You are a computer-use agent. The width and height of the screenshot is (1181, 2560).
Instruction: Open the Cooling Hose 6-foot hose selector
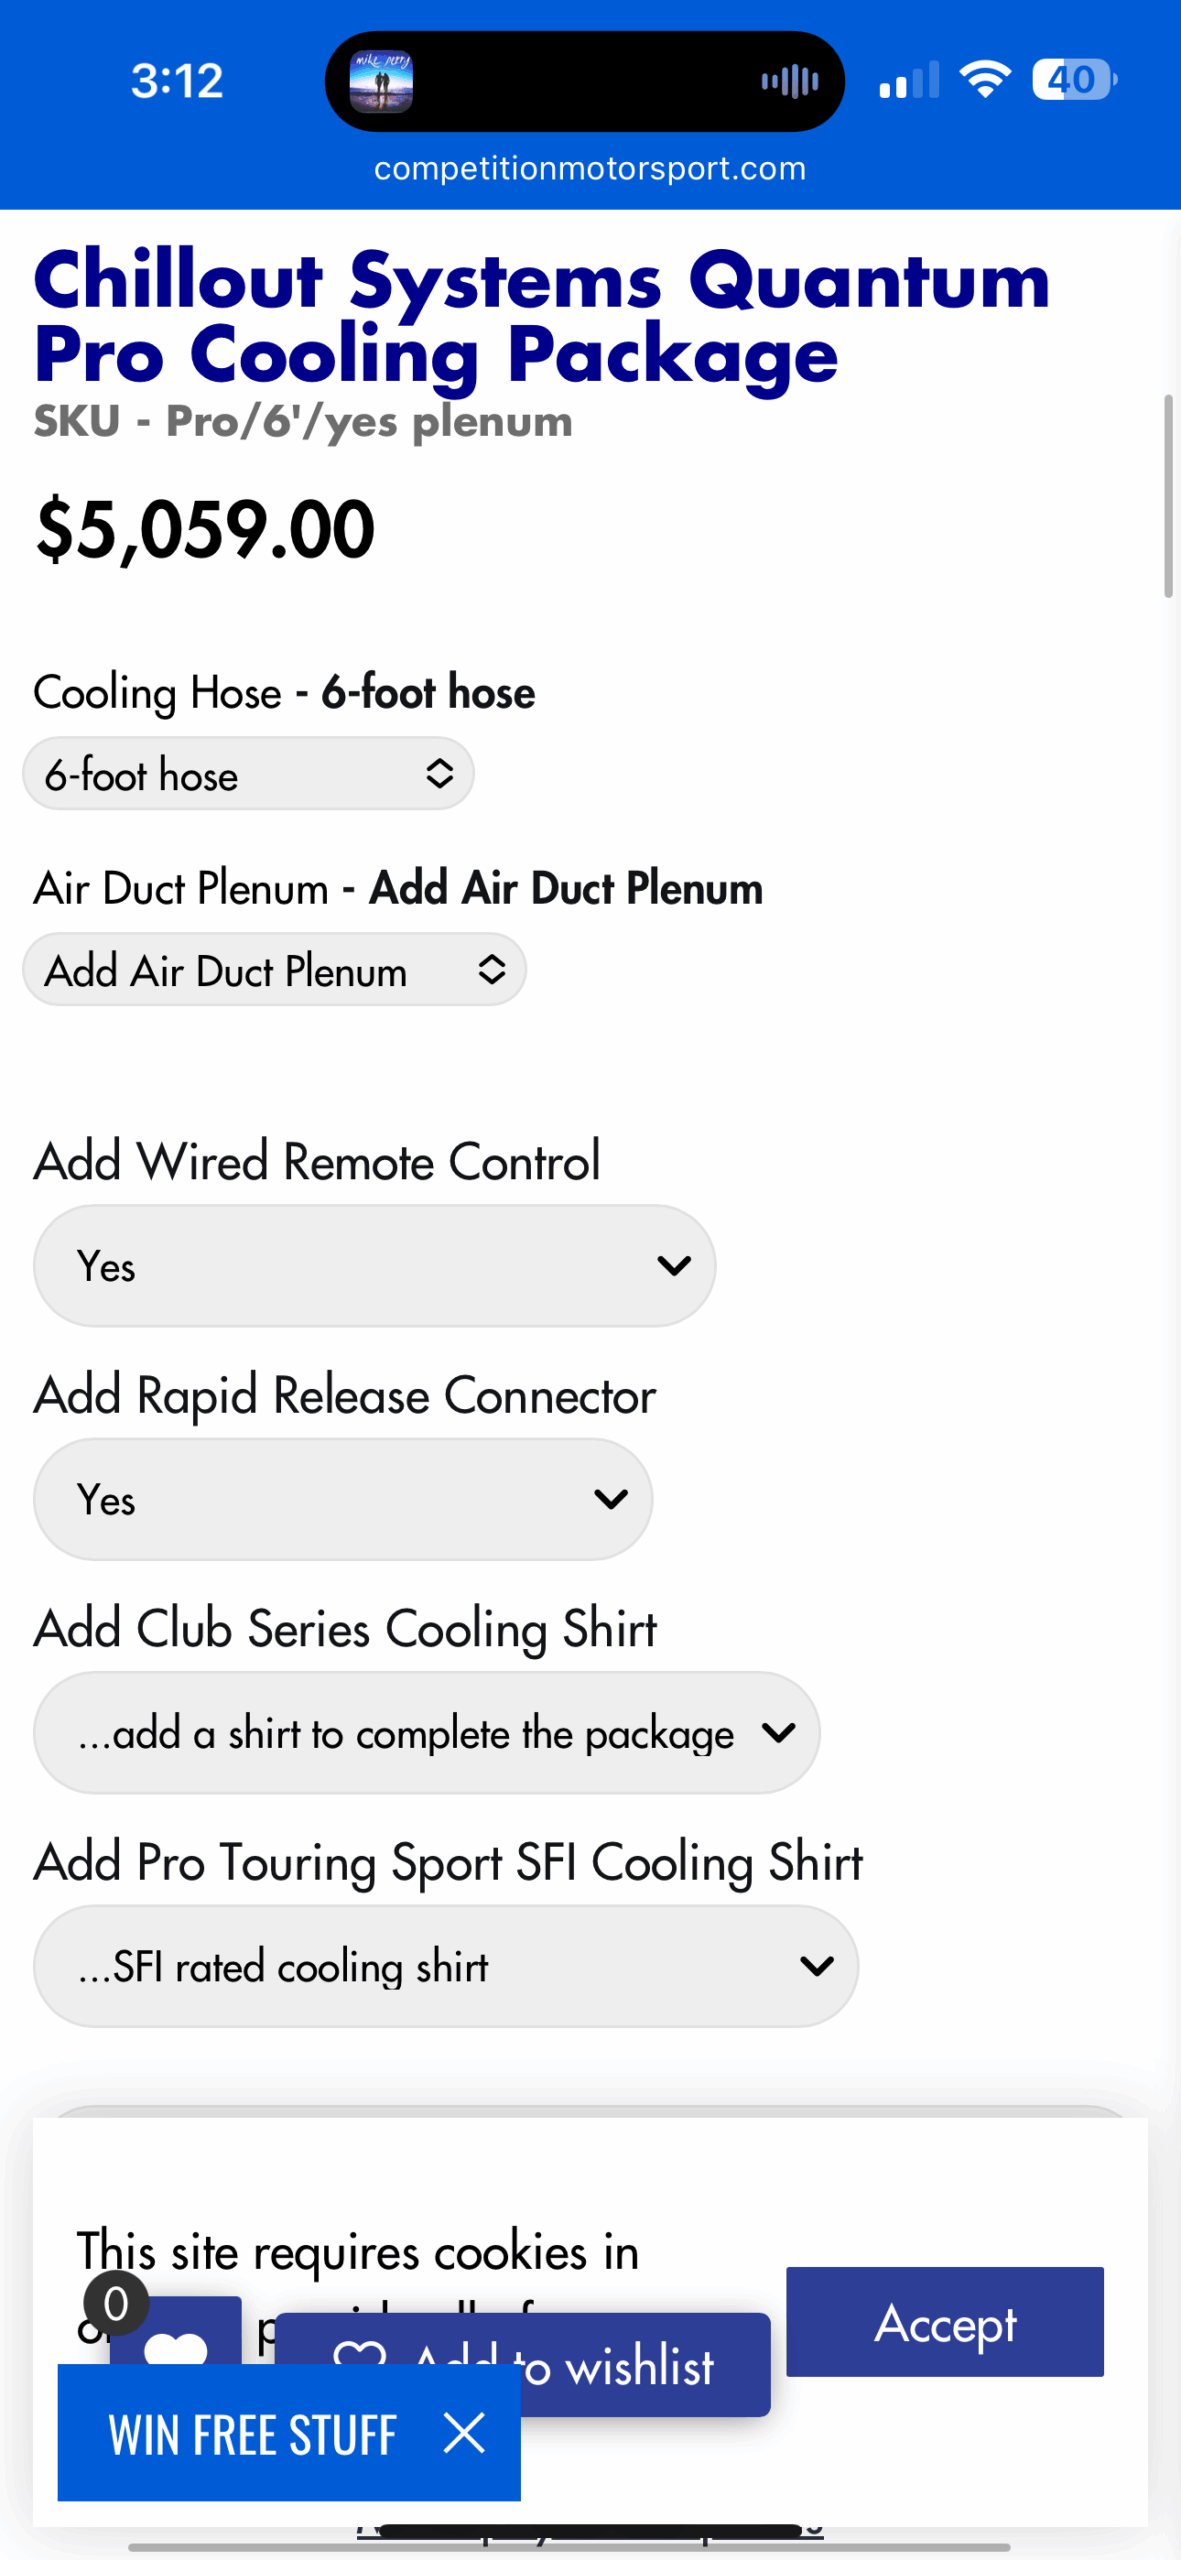pyautogui.click(x=248, y=774)
